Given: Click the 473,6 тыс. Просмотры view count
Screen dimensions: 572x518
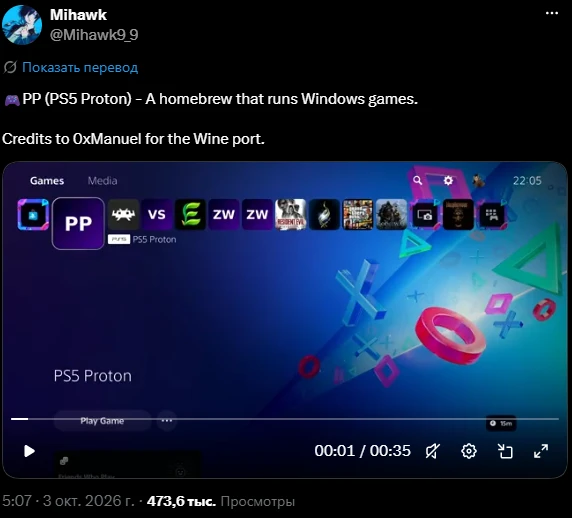Looking at the screenshot, I should pyautogui.click(x=221, y=501).
